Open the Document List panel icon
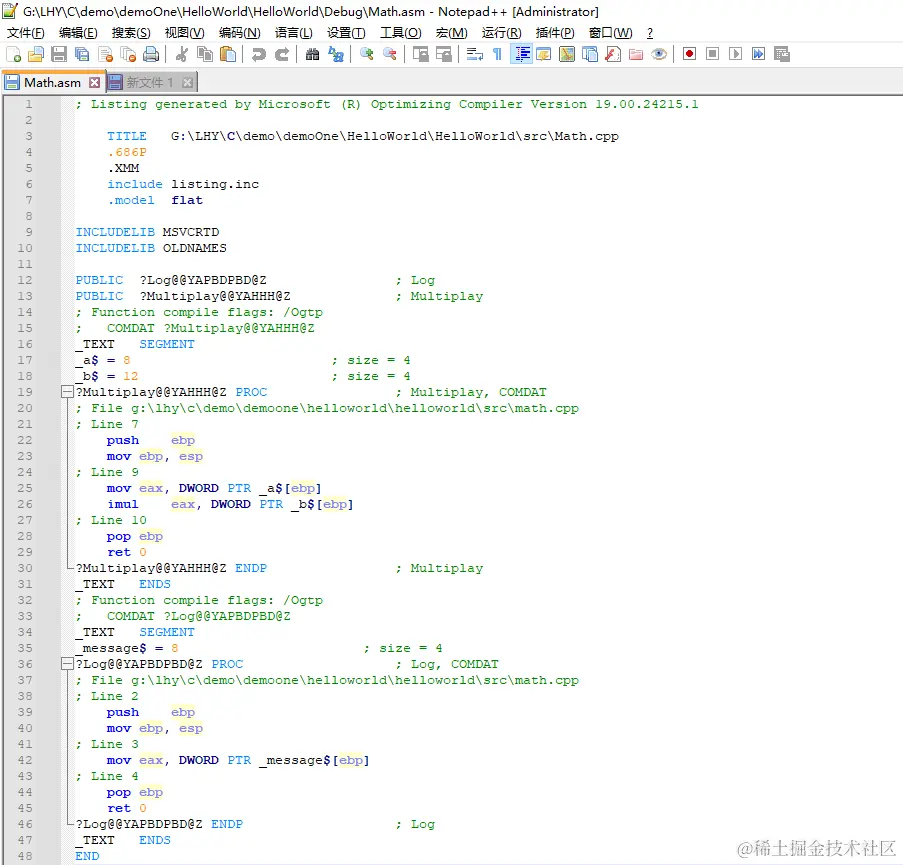 pos(590,54)
